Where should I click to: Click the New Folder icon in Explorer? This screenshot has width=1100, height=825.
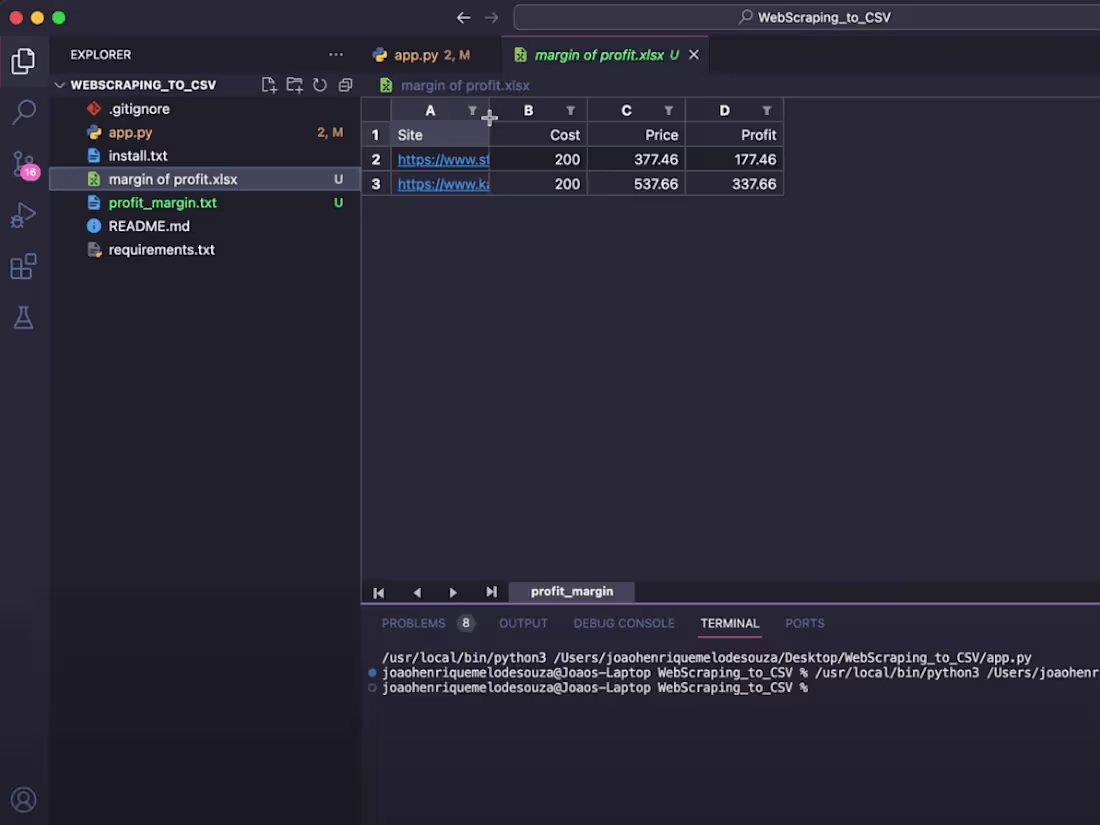point(294,85)
